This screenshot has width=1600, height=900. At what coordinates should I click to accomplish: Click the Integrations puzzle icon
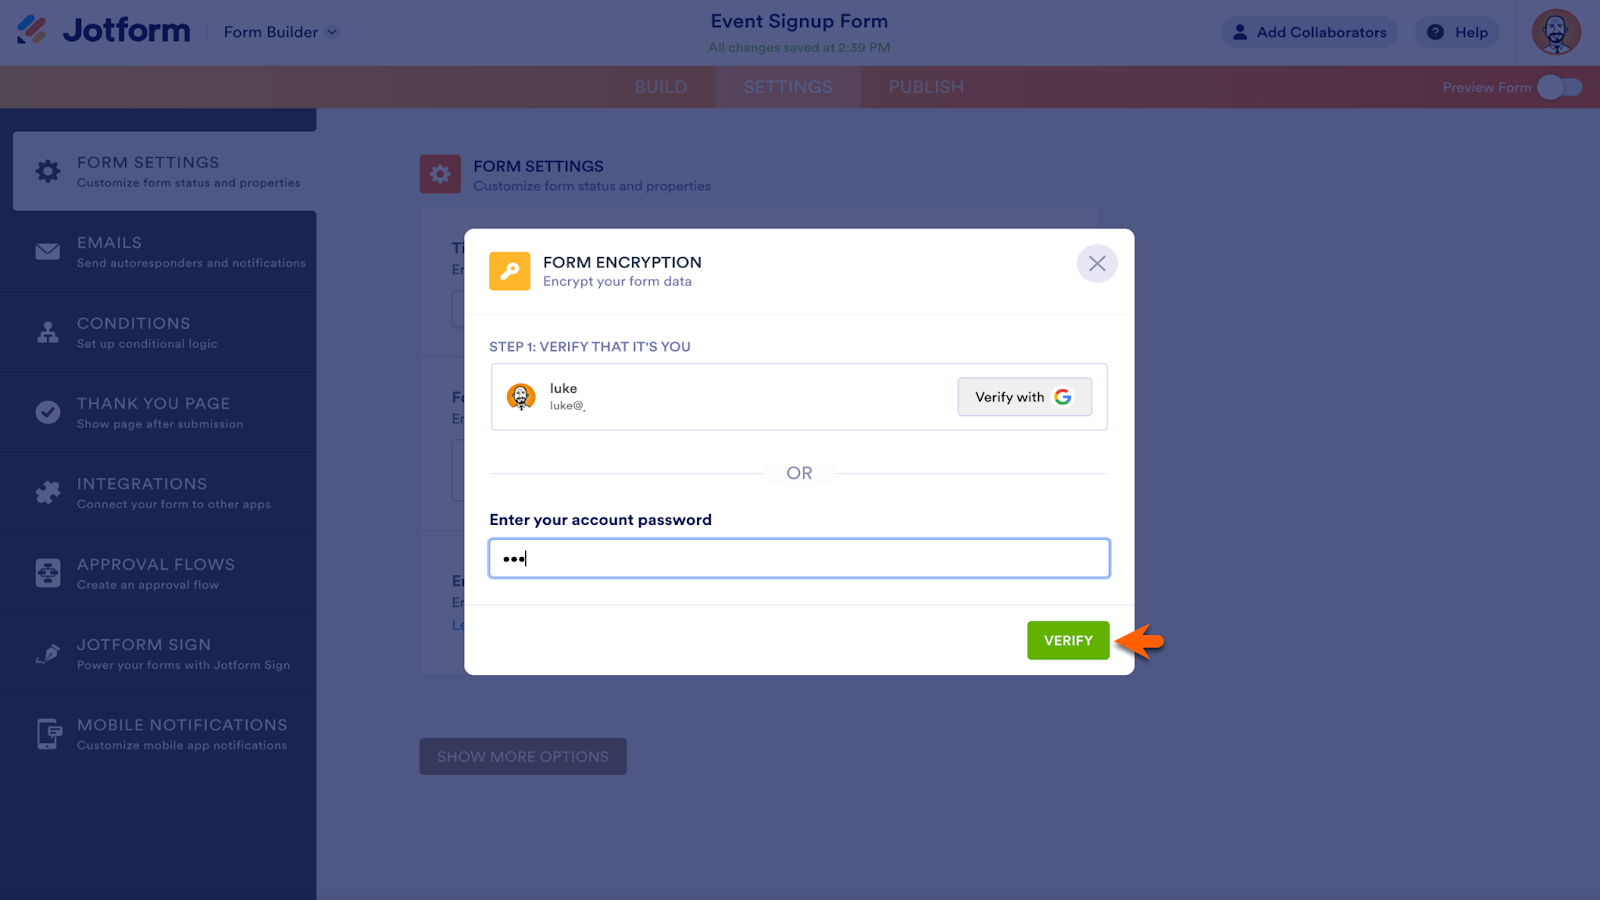coord(48,493)
